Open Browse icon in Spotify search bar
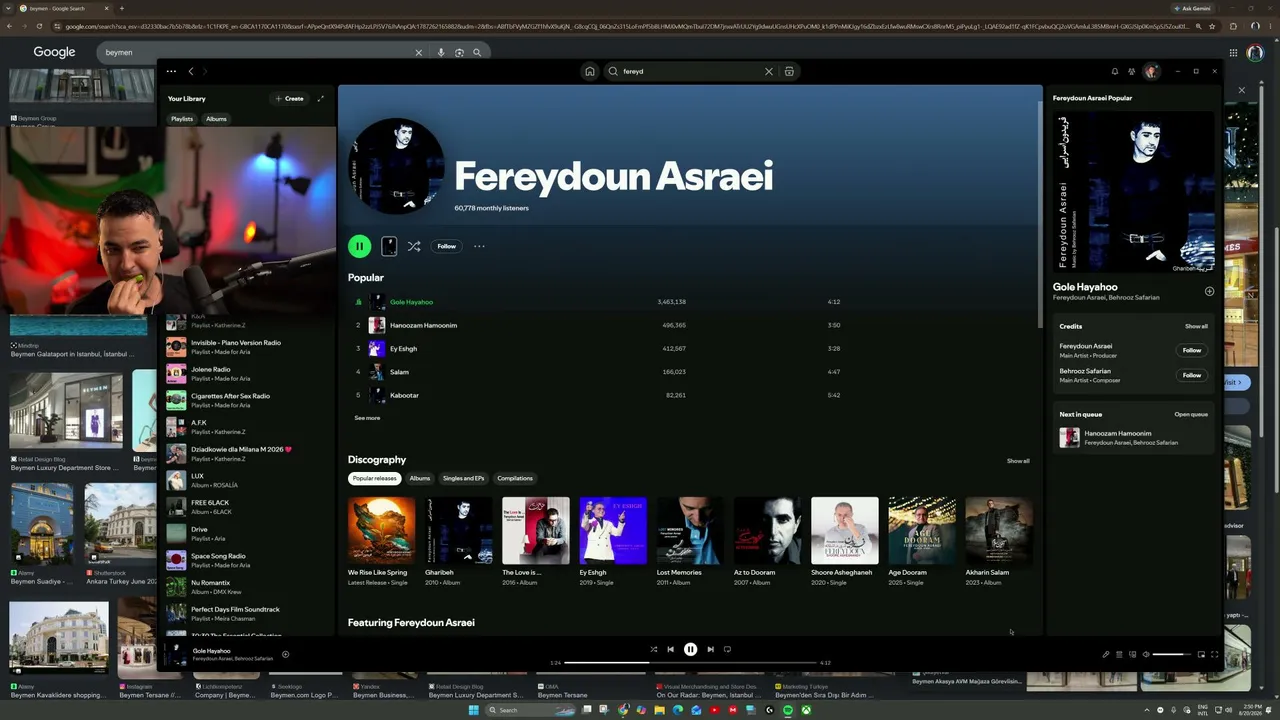1280x720 pixels. (x=789, y=71)
